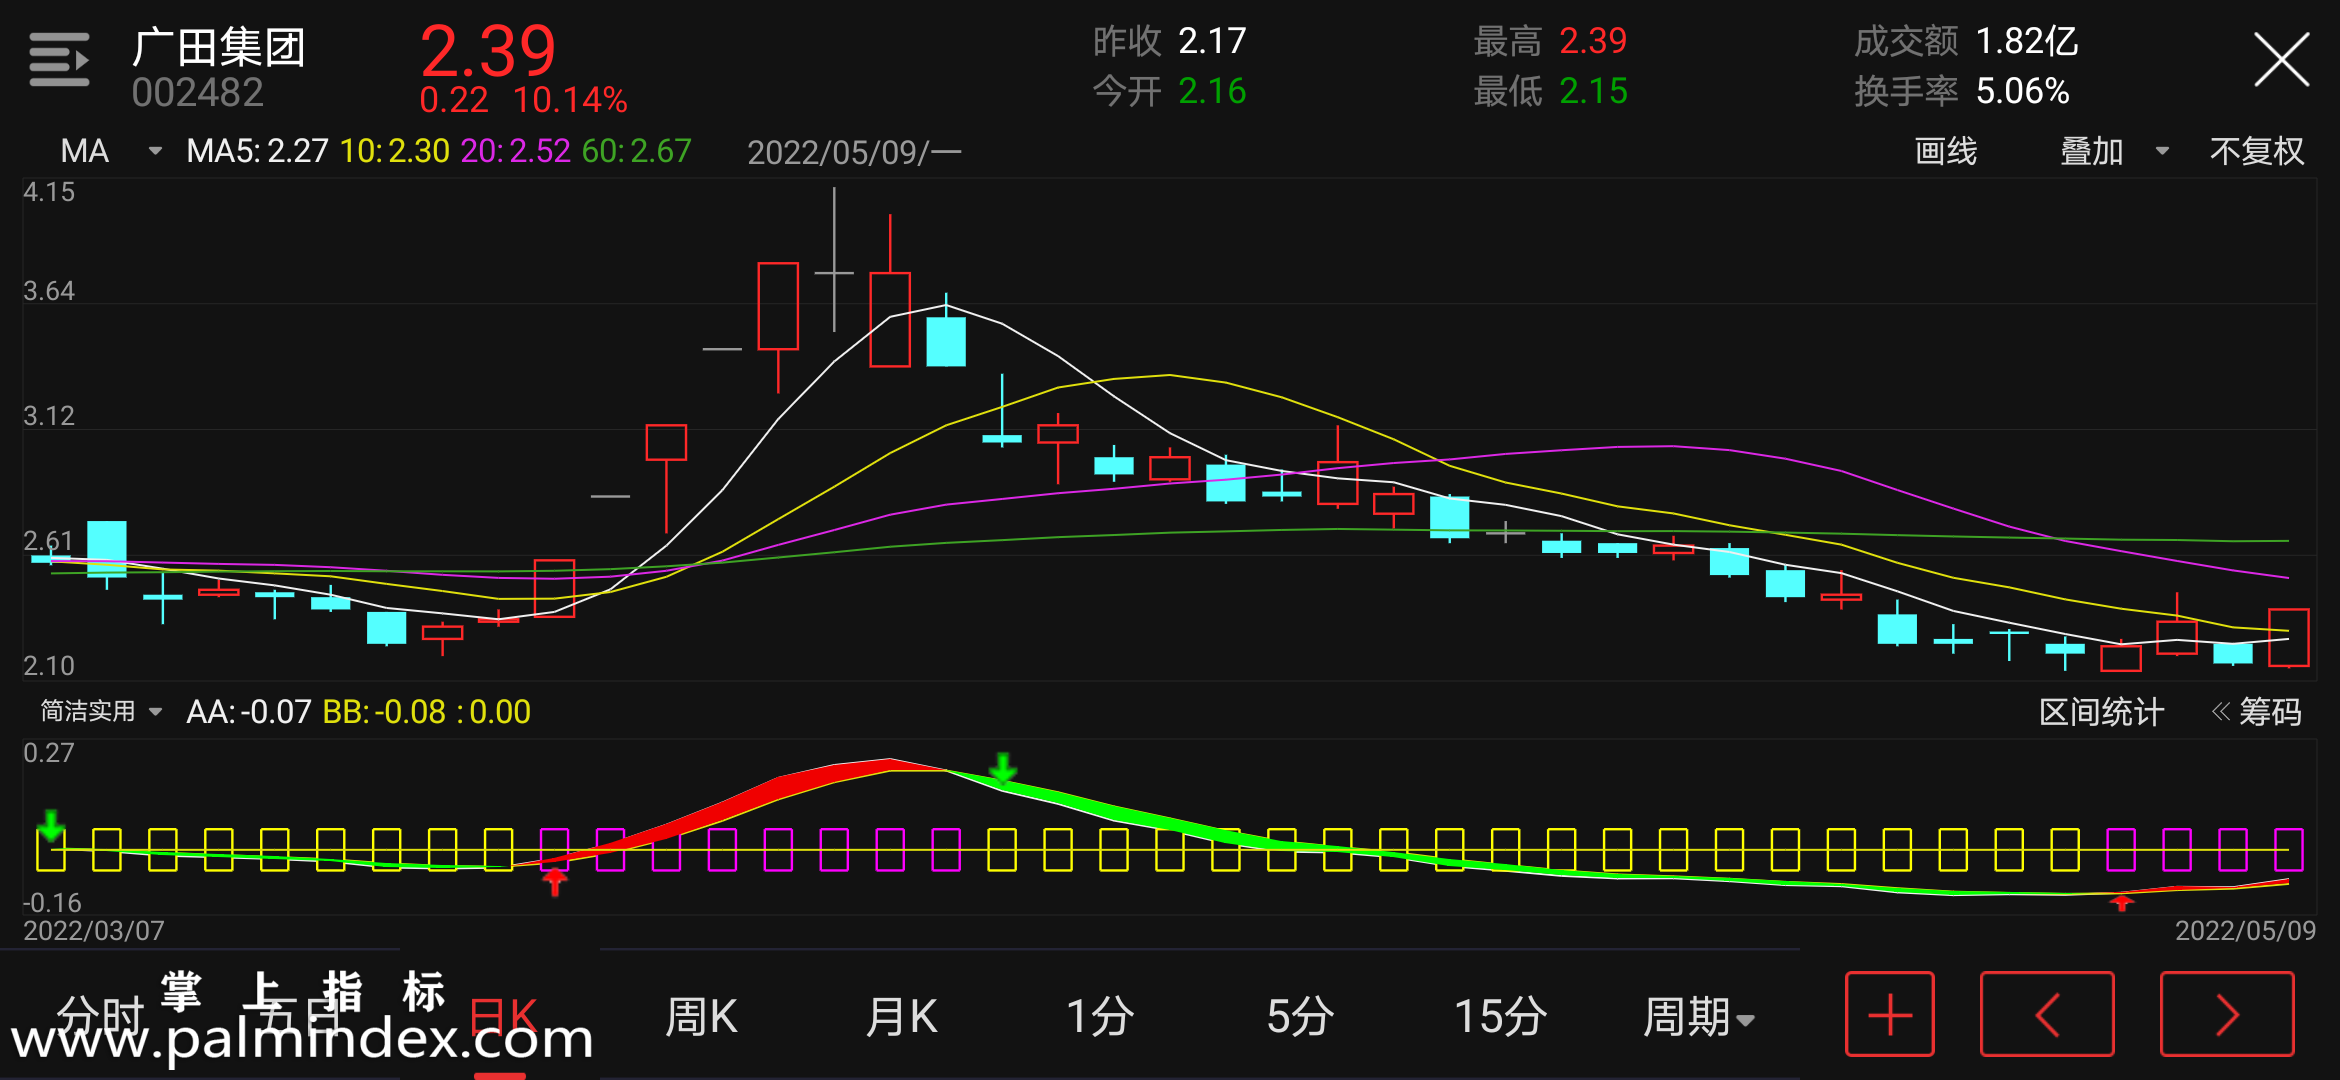Image resolution: width=2340 pixels, height=1080 pixels.
Task: Click the 换手率 5.06% value
Action: [1961, 91]
